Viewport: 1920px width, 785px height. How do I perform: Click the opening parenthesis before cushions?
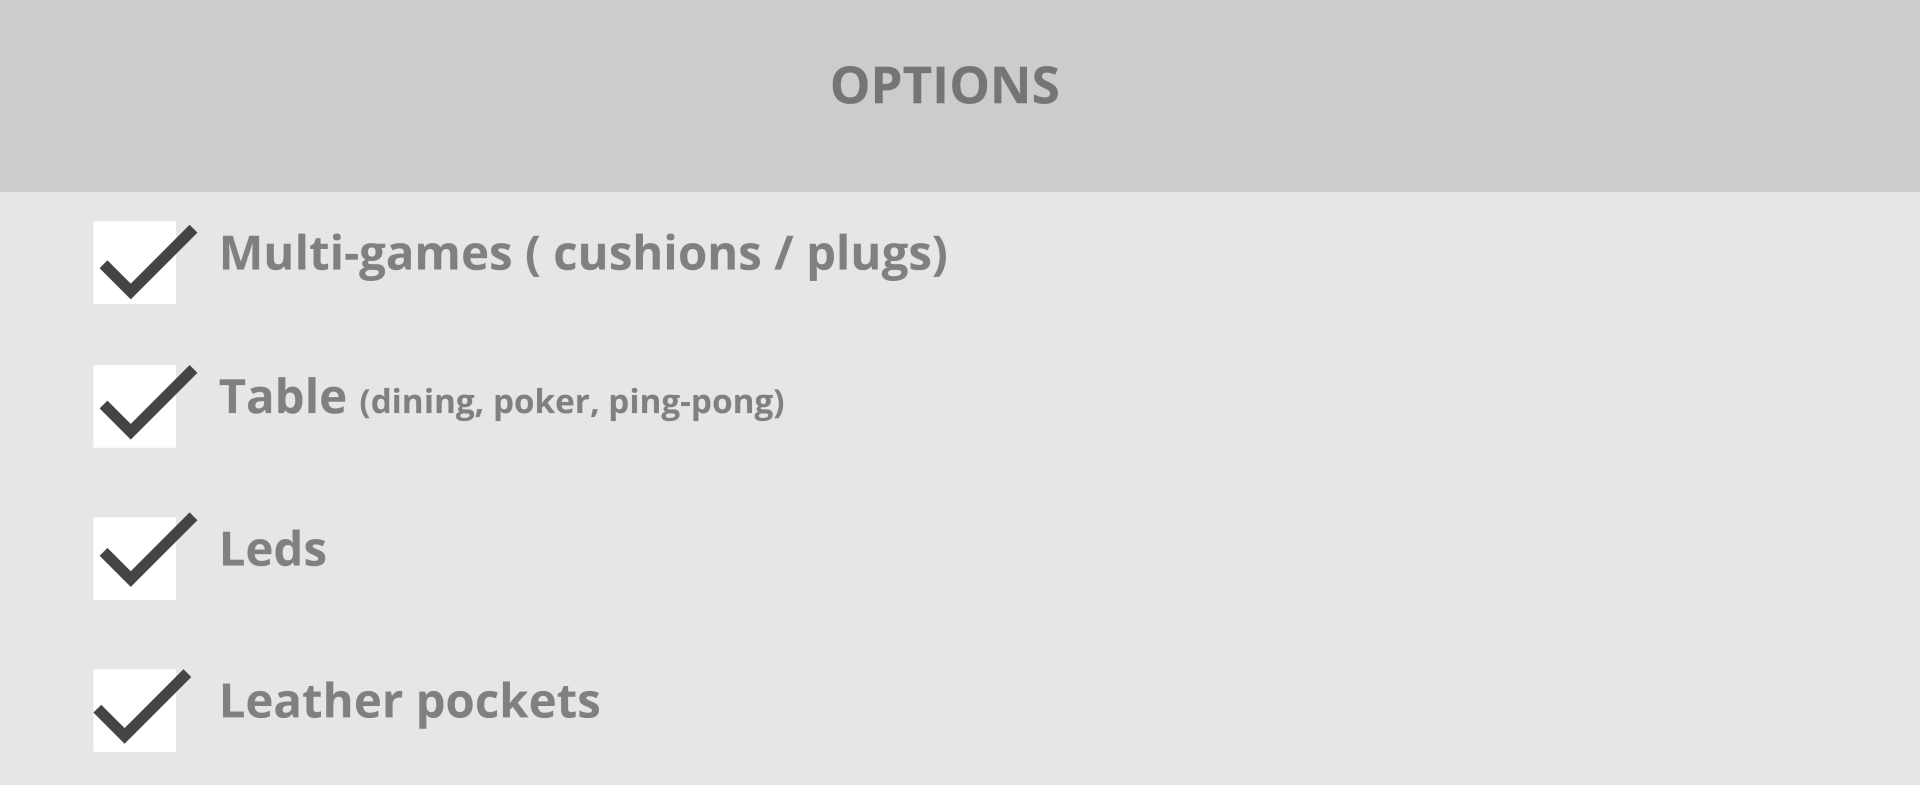click(532, 255)
